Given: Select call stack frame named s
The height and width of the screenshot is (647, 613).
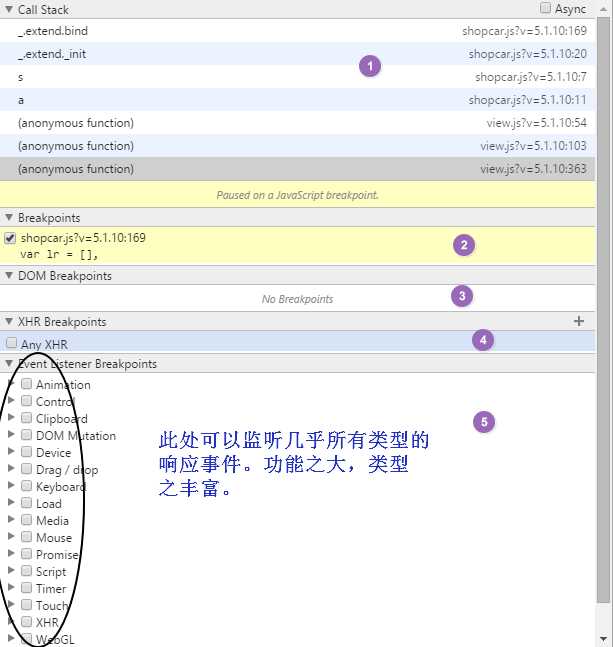Looking at the screenshot, I should pos(297,77).
